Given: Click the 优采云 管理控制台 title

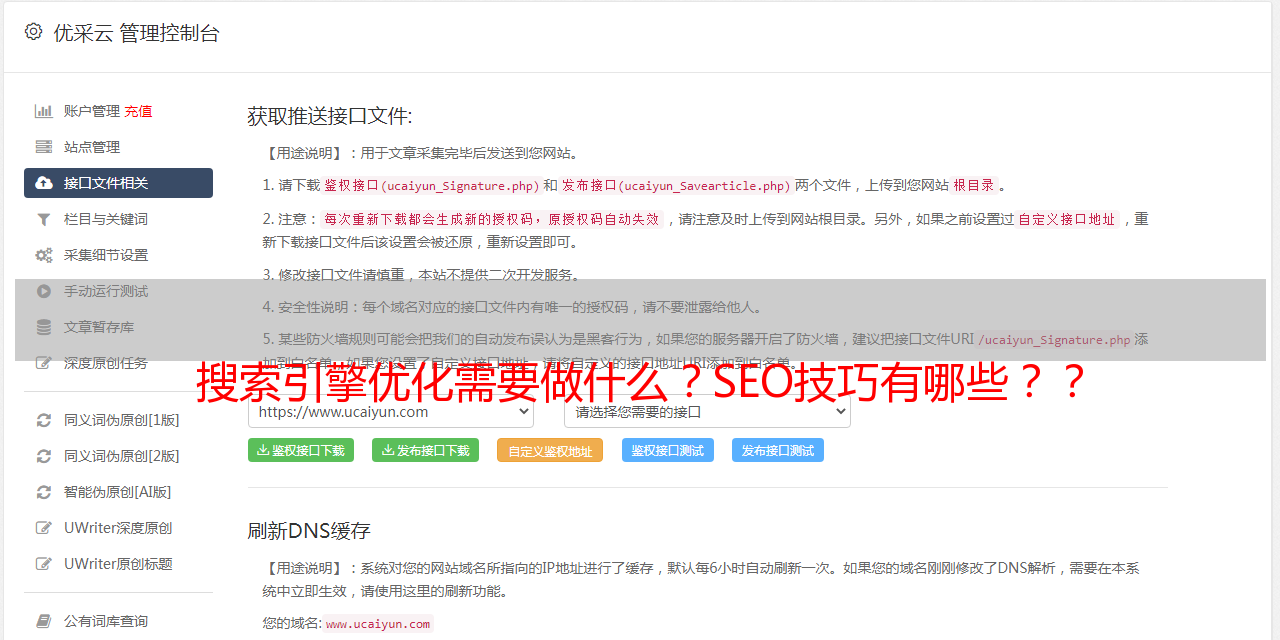Looking at the screenshot, I should [x=136, y=33].
